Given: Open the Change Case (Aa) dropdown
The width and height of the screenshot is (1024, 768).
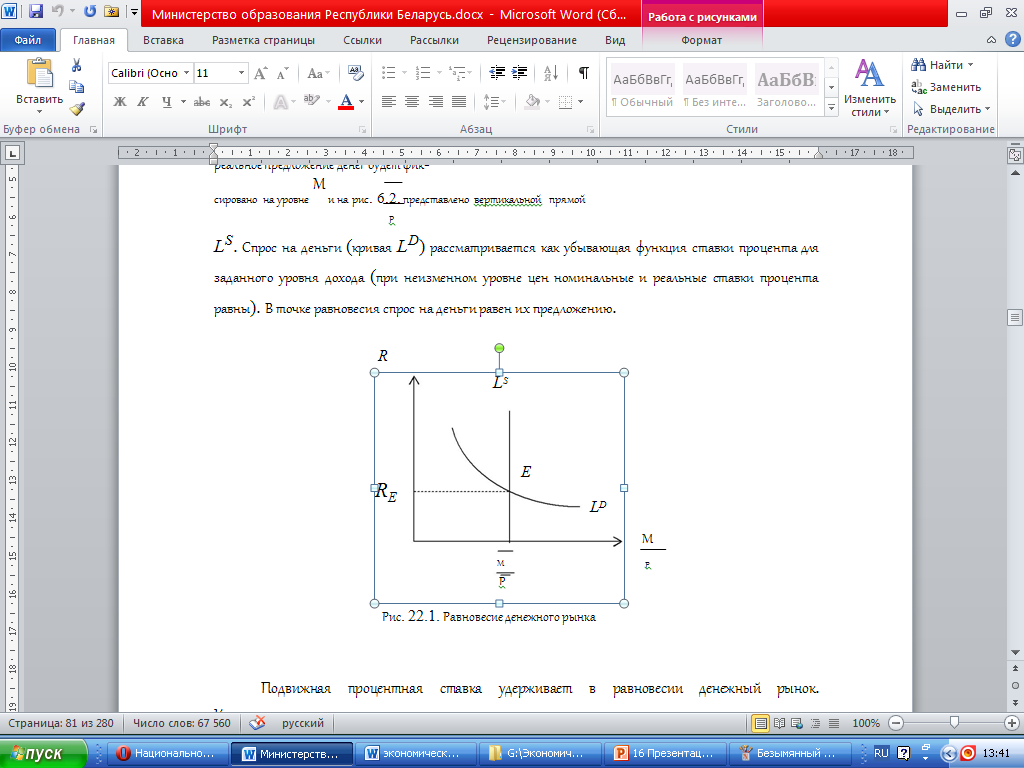Looking at the screenshot, I should (318, 73).
